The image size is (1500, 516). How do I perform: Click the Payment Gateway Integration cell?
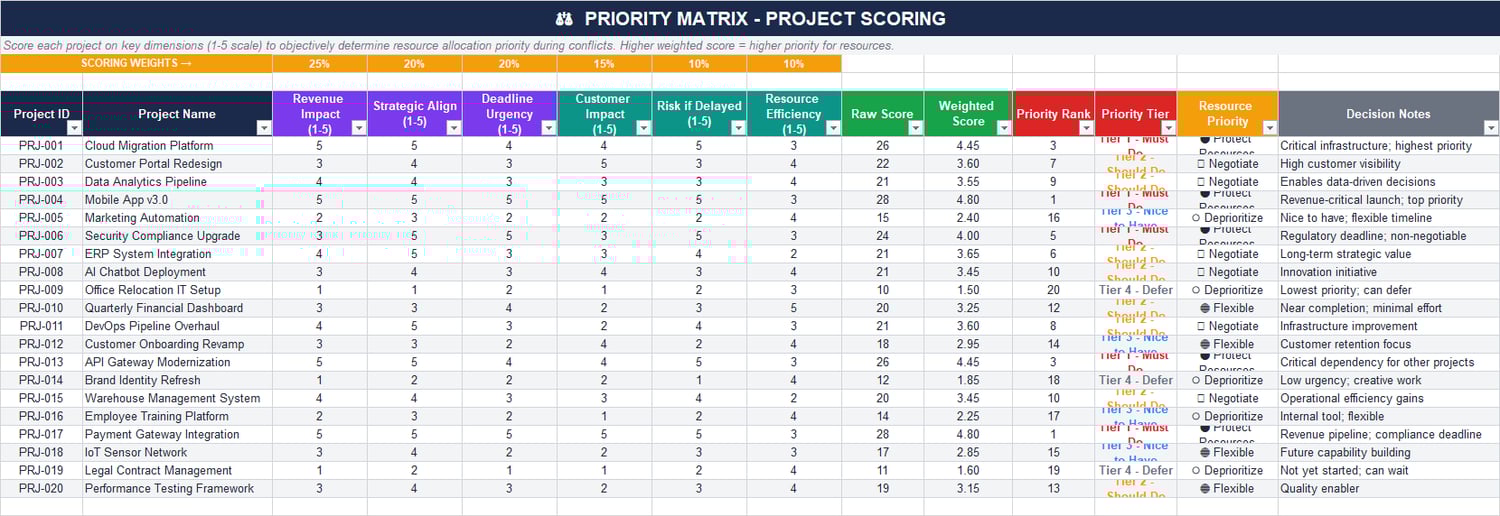point(177,434)
